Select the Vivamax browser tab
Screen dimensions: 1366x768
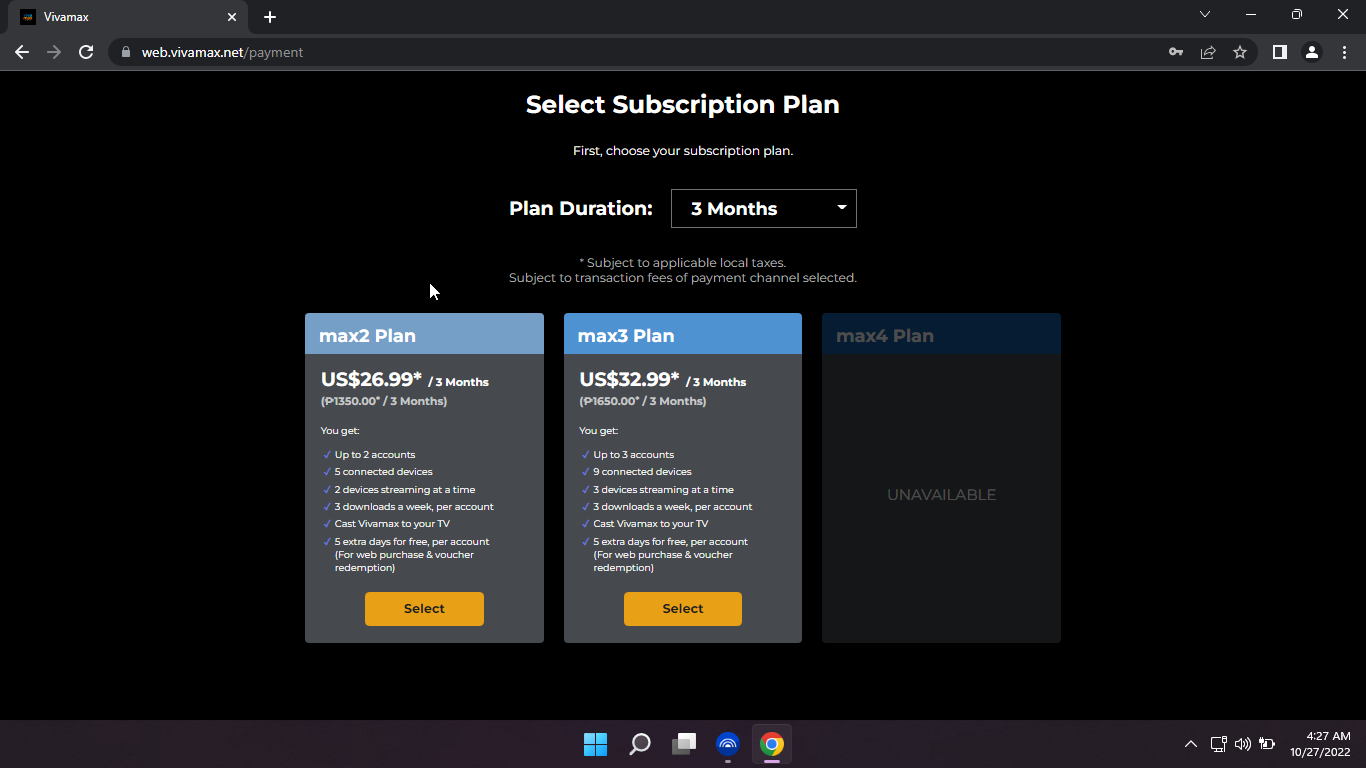coord(128,17)
